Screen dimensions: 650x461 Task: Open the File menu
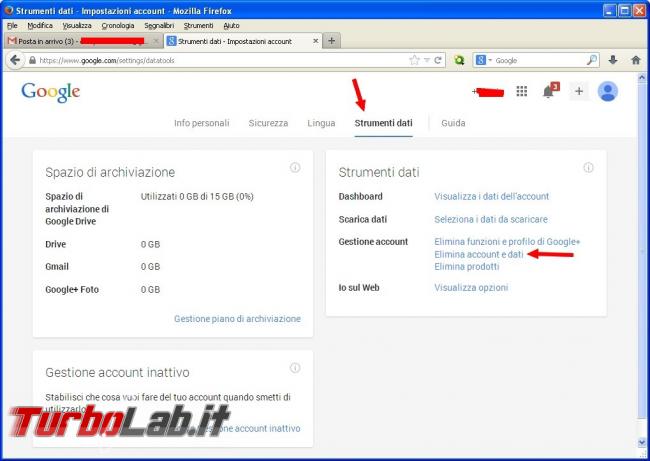pyautogui.click(x=12, y=26)
